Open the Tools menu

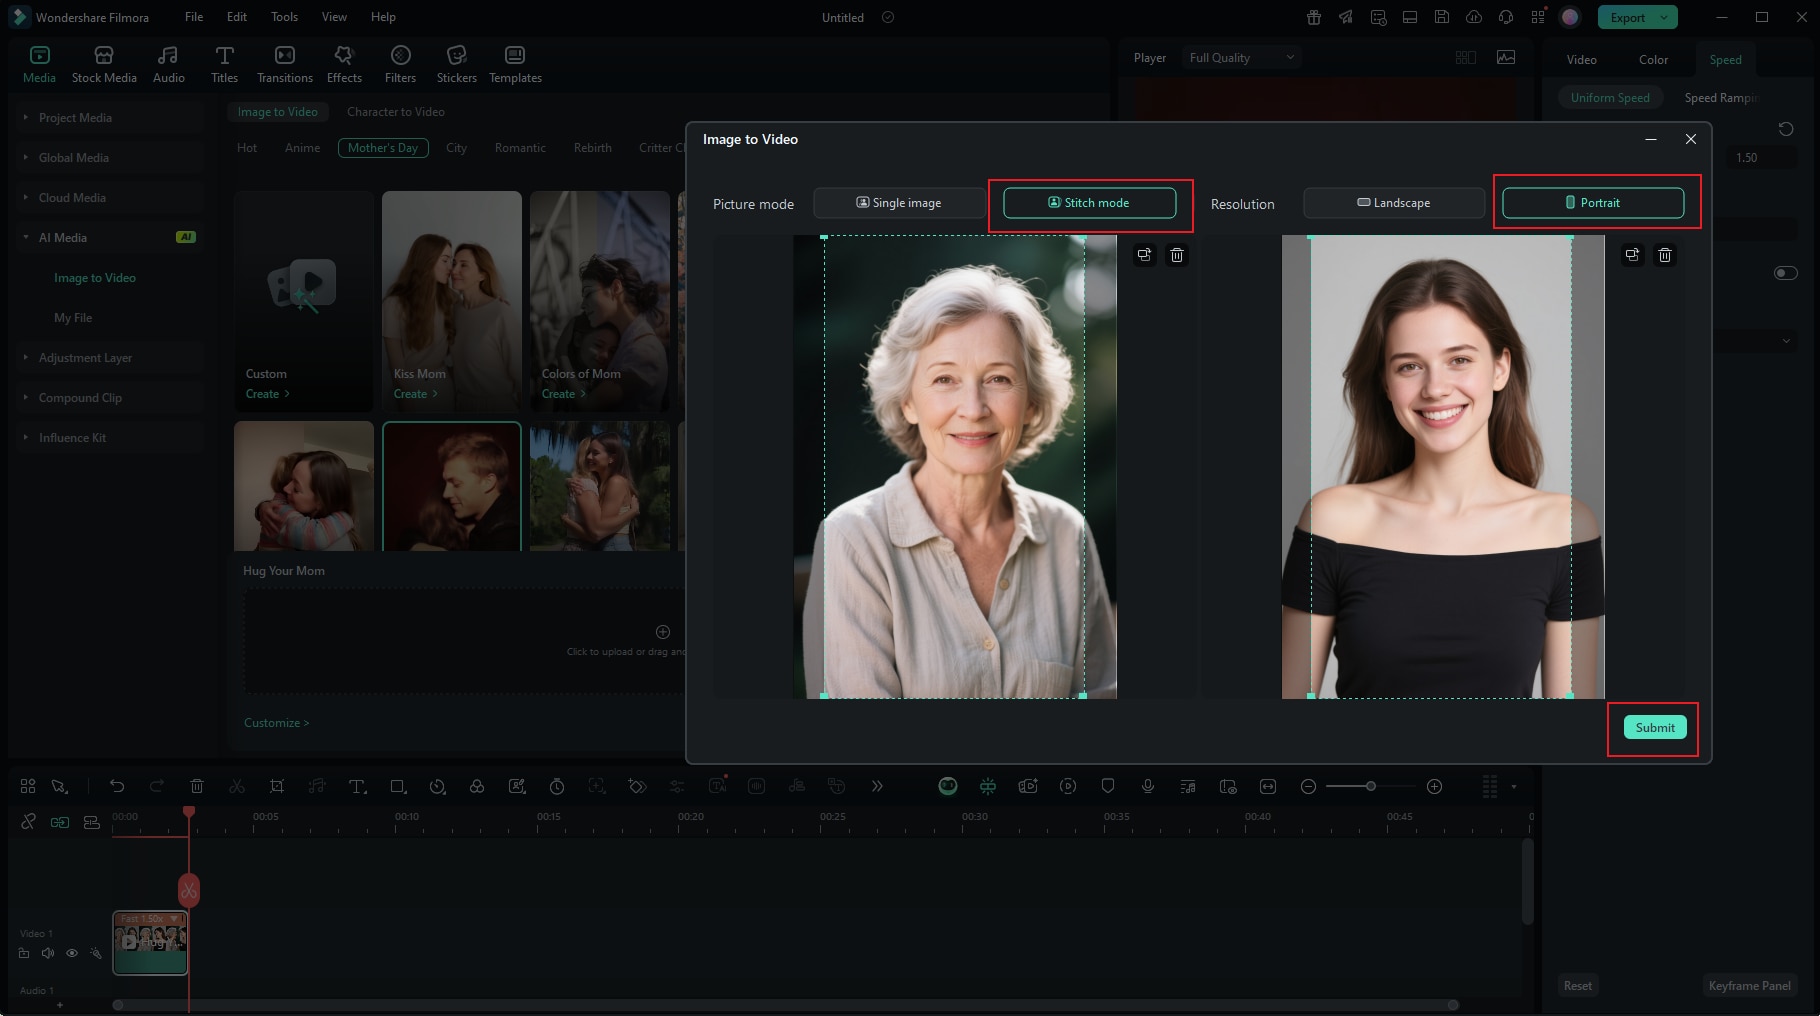(x=284, y=17)
